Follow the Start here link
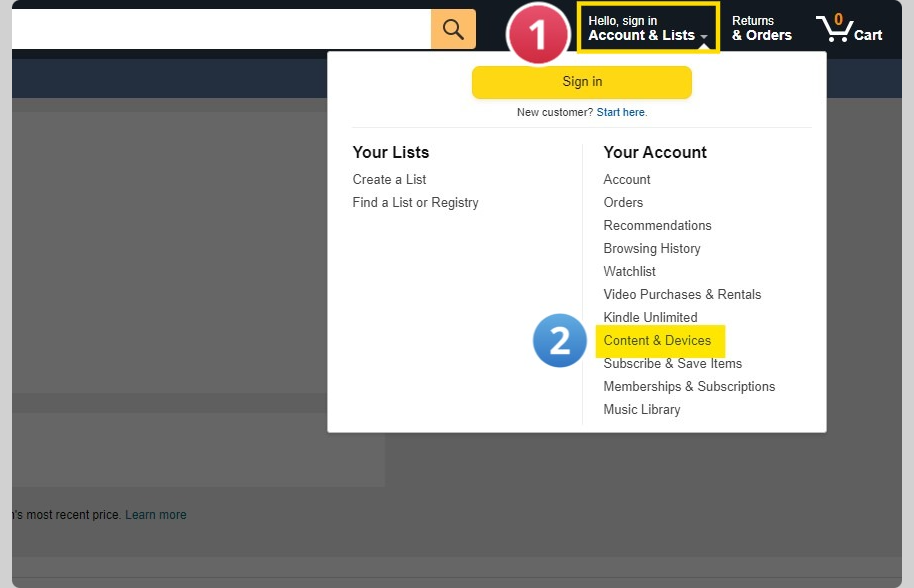 [x=620, y=112]
